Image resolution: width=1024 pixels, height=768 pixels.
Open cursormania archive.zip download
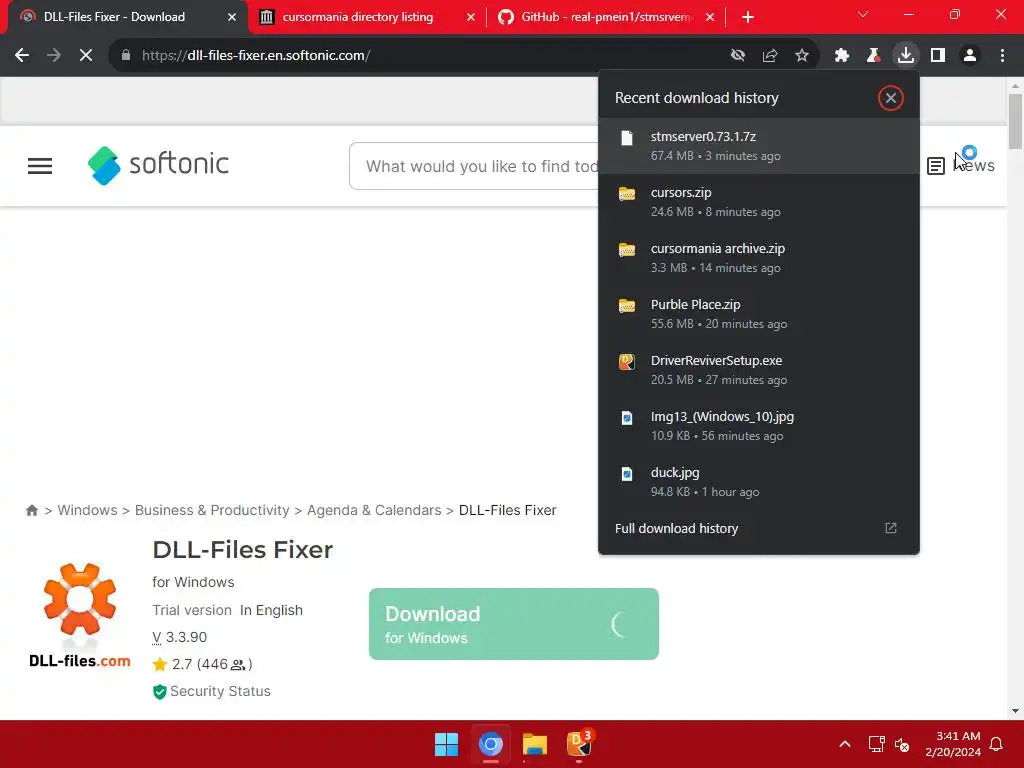pyautogui.click(x=759, y=258)
